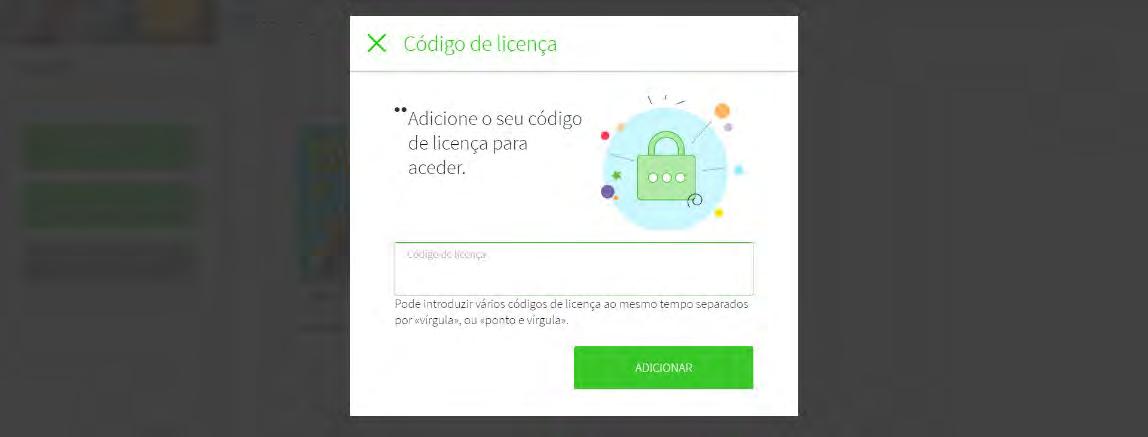
Task: Click the heading Adicione o seu código
Action: pyautogui.click(x=495, y=119)
